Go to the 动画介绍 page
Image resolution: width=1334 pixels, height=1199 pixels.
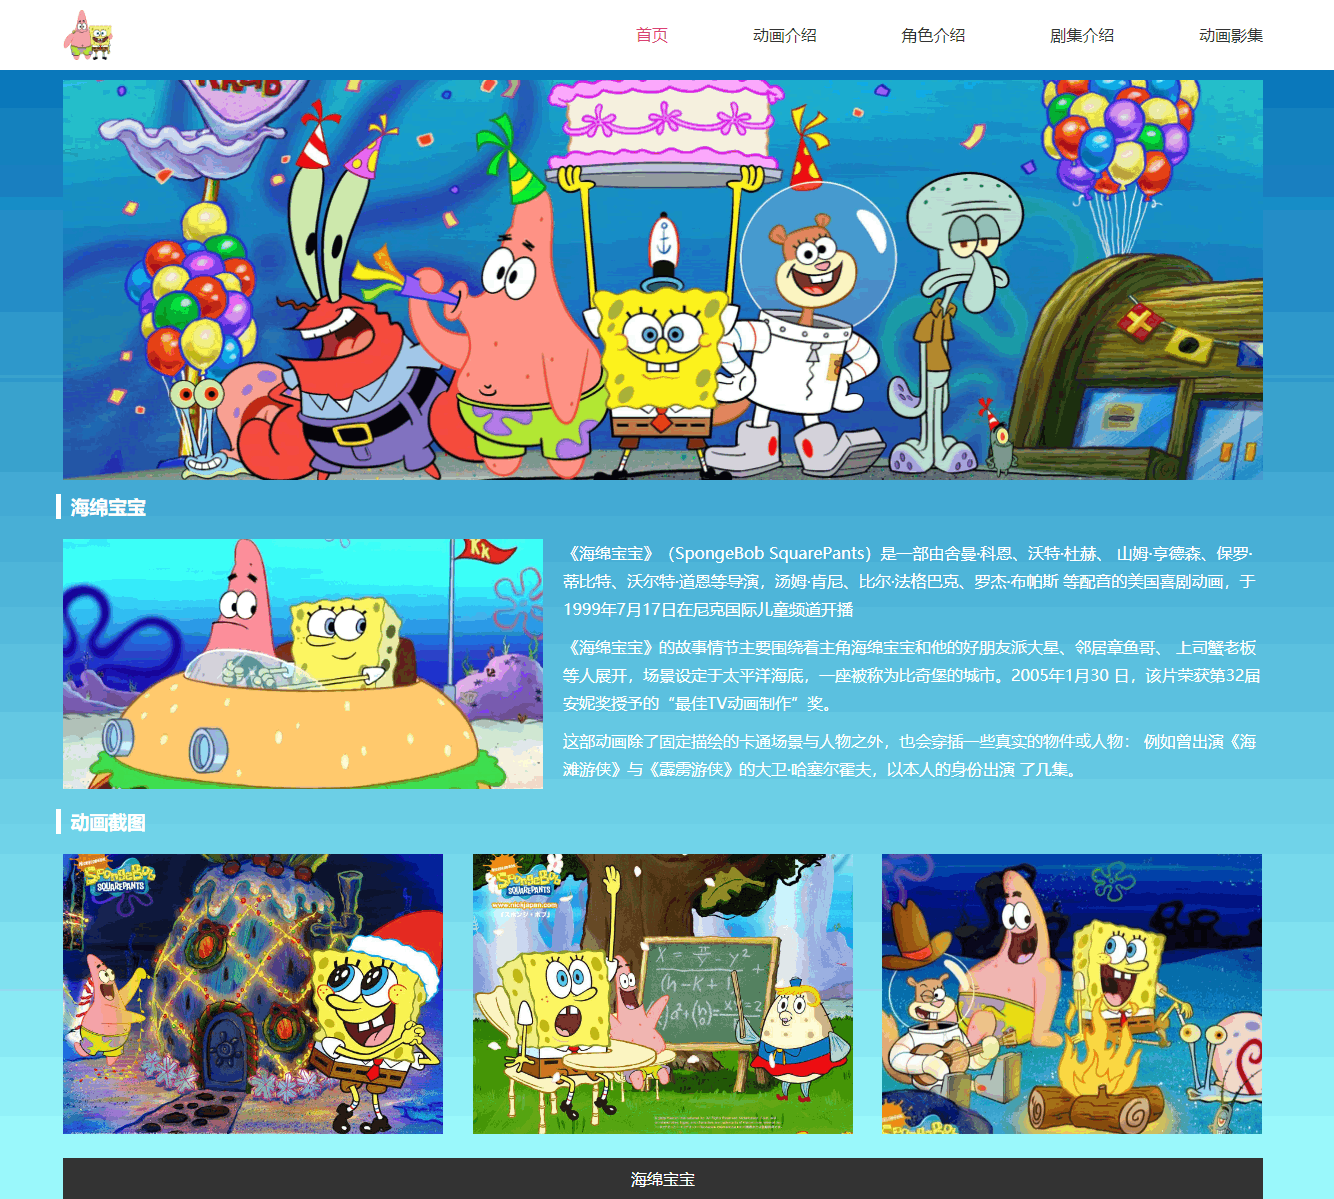[x=785, y=35]
